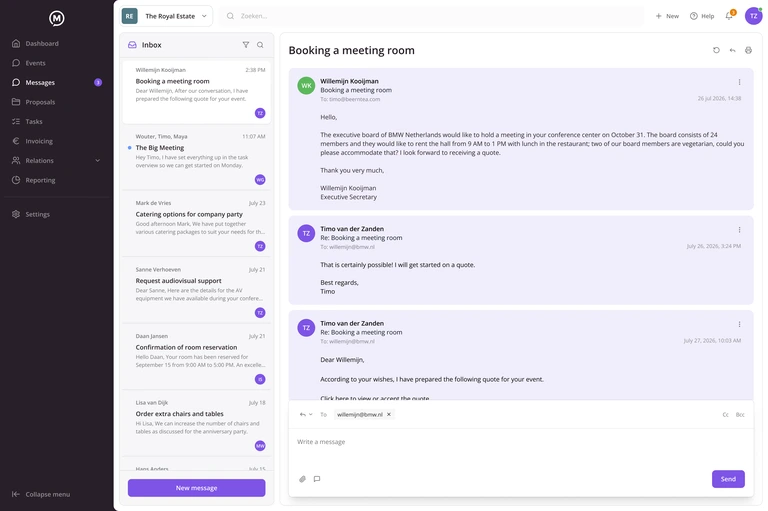Image resolution: width=768 pixels, height=511 pixels.
Task: Click the unread badge next to Messages
Action: point(98,82)
